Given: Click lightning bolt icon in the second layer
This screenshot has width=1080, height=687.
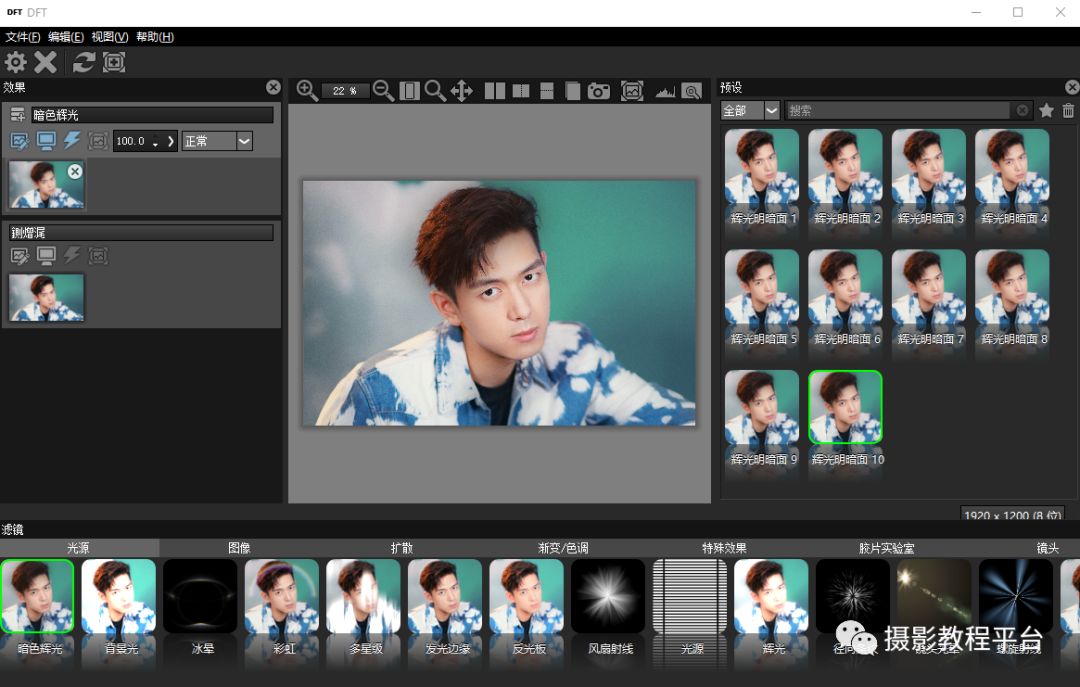Looking at the screenshot, I should (x=72, y=256).
